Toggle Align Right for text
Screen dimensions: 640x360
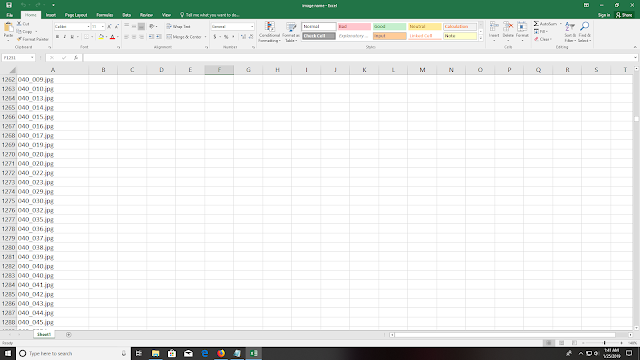point(141,37)
